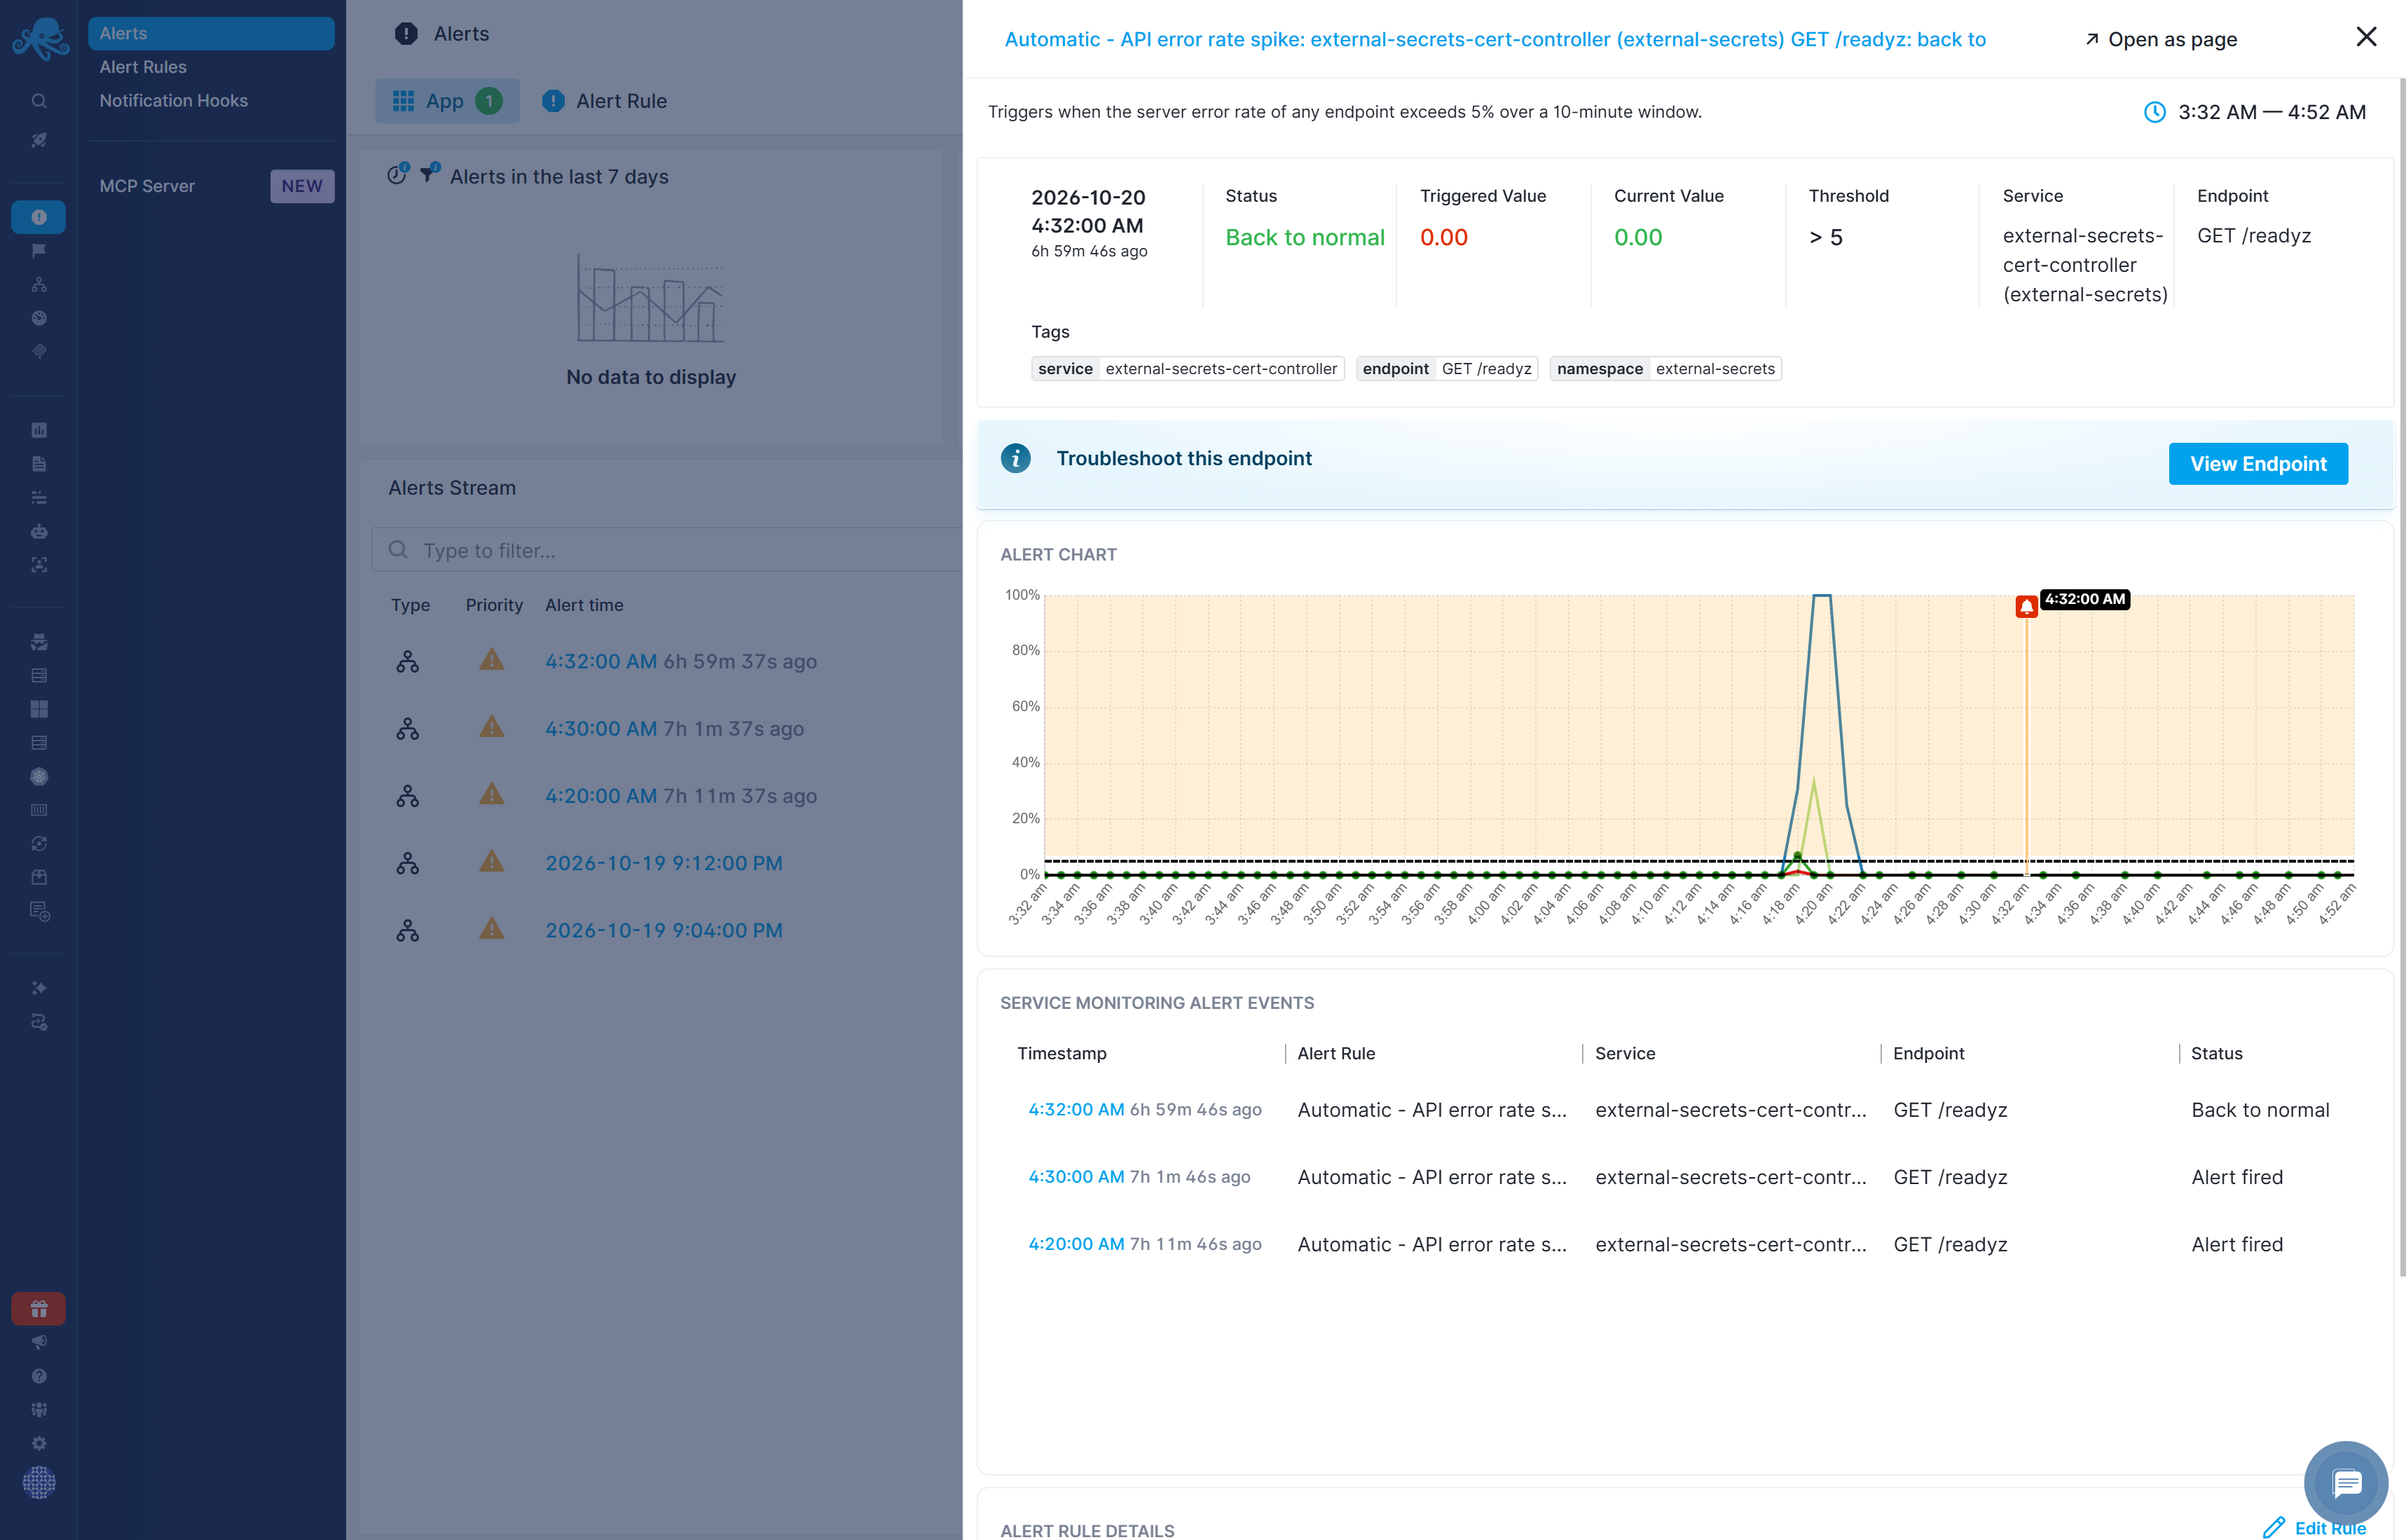Viewport: 2406px width, 1540px height.
Task: Click the red bell marker on alert chart
Action: (2026, 606)
